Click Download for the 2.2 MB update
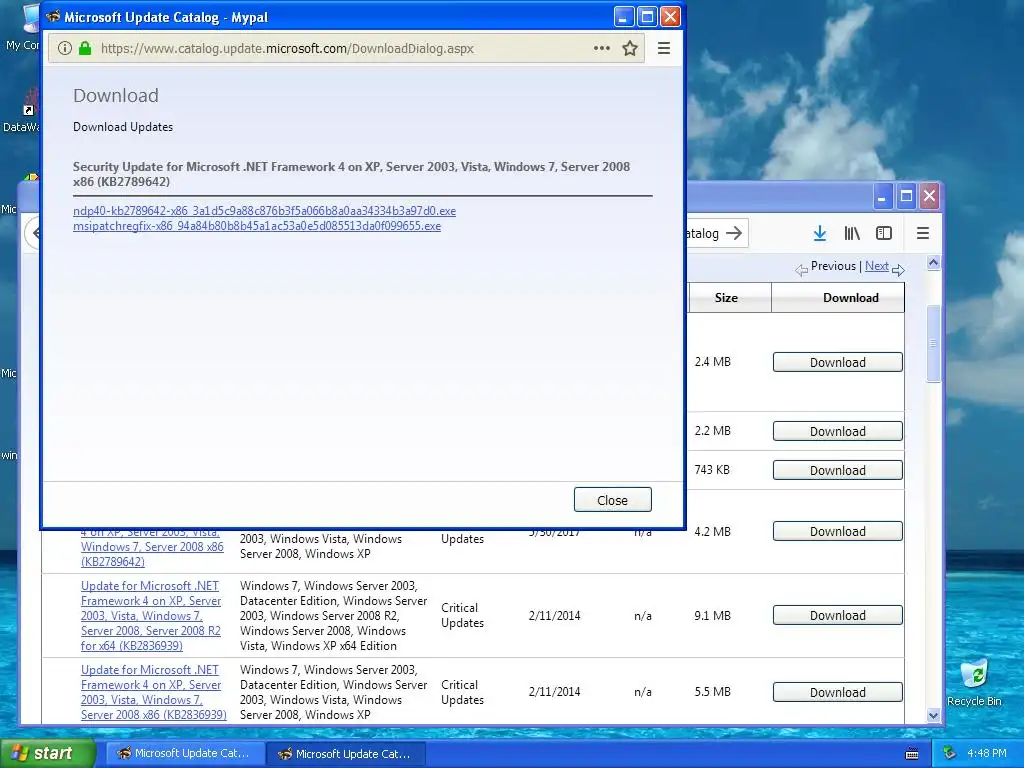This screenshot has height=768, width=1024. point(838,431)
